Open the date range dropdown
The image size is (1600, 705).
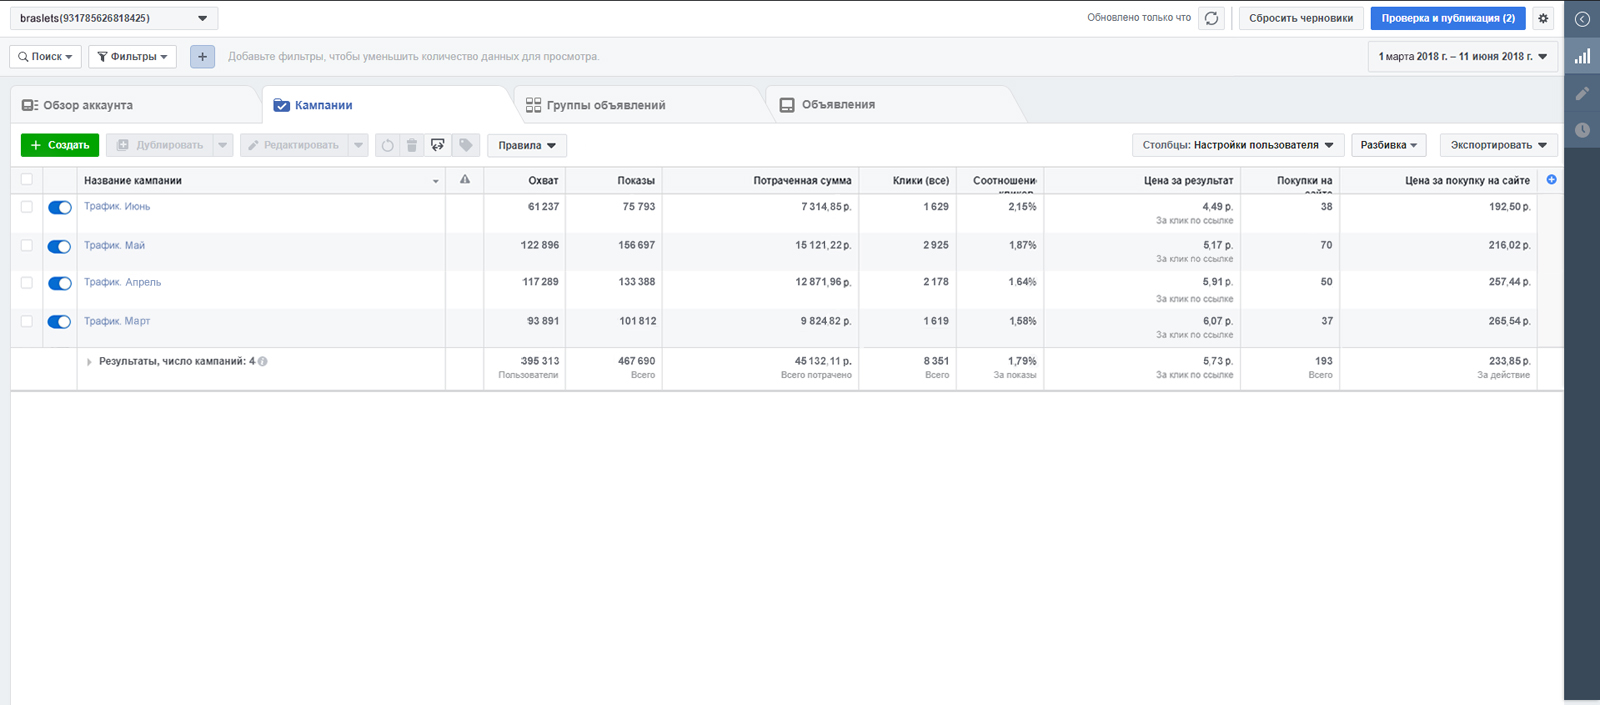(1462, 57)
